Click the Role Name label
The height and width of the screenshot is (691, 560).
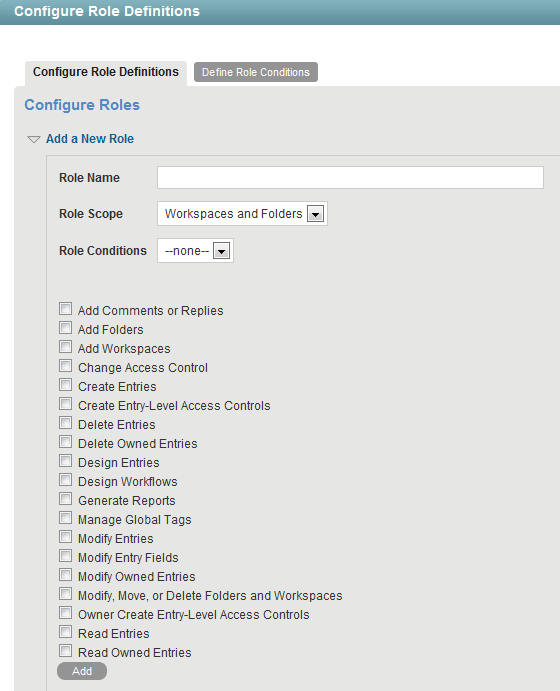tap(89, 178)
